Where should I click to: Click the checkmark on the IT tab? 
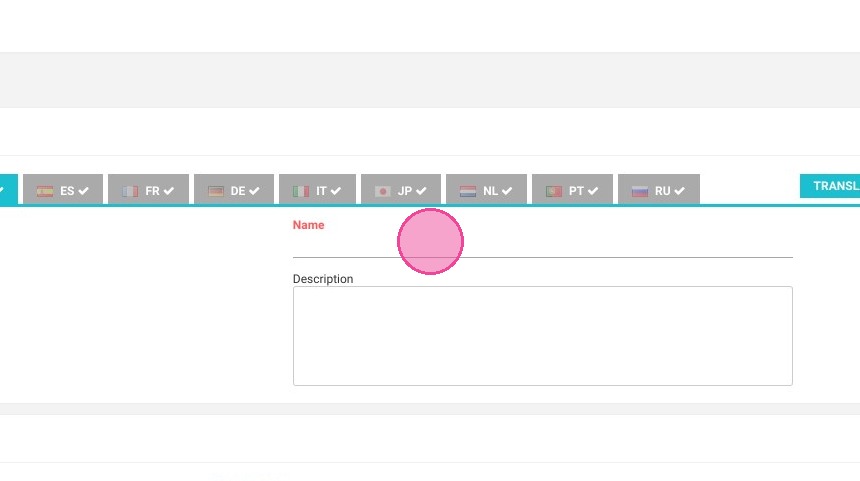click(336, 191)
